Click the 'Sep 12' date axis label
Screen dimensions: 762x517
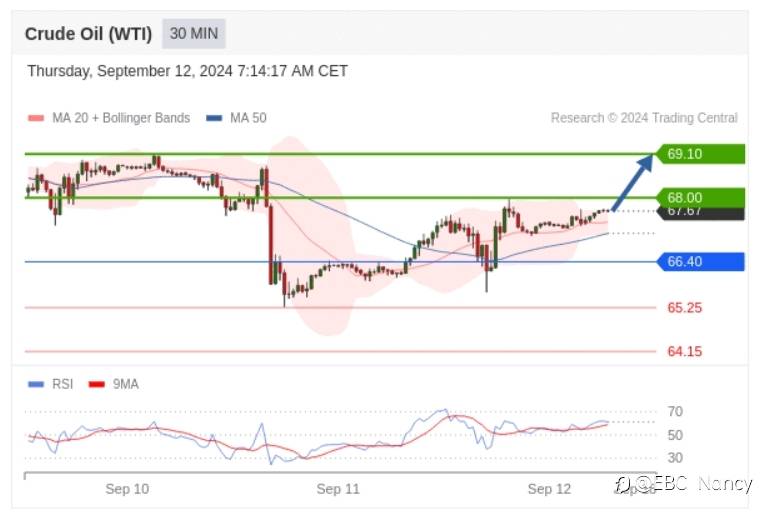pos(549,489)
